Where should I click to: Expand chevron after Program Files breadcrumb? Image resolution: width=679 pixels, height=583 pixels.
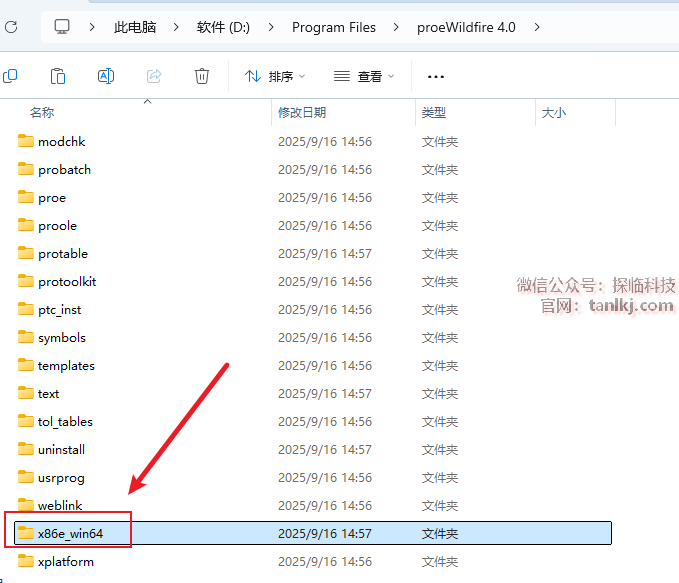(x=397, y=27)
